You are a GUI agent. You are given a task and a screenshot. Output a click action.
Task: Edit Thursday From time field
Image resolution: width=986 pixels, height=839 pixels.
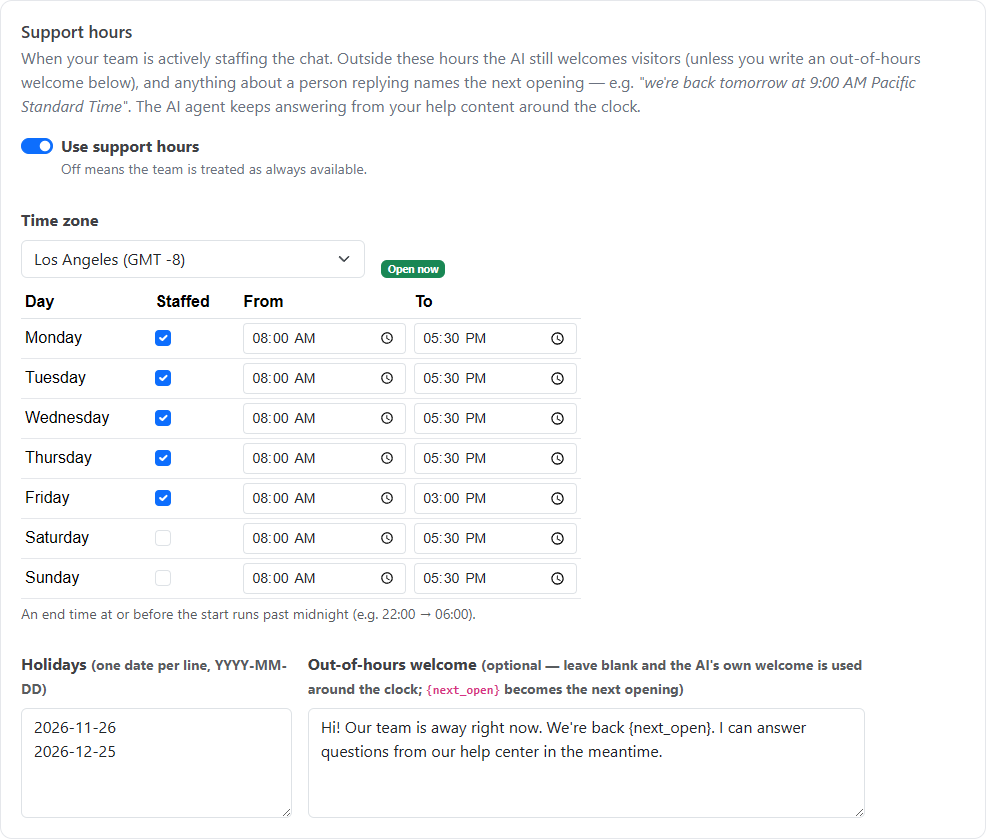324,458
